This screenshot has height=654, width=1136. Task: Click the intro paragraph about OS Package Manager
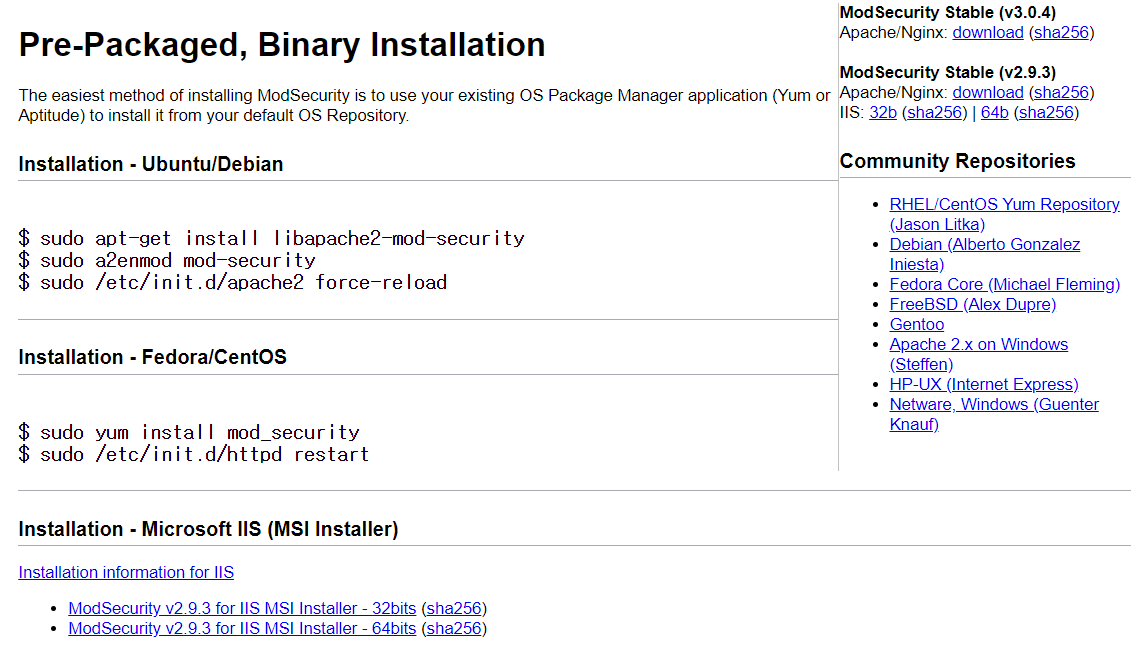coord(425,106)
